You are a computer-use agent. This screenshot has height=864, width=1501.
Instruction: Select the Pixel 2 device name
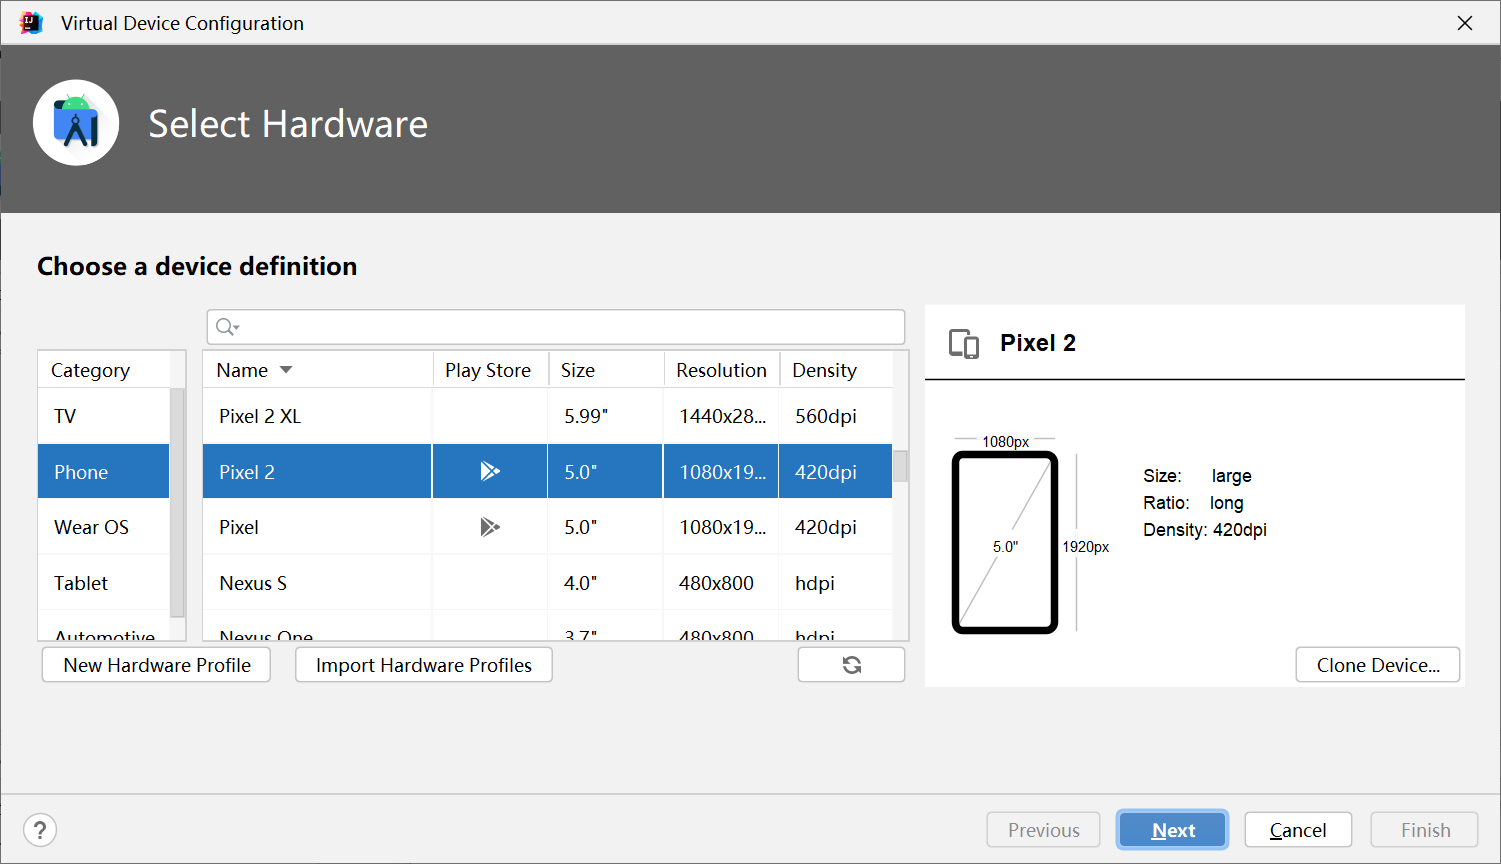[x=247, y=472]
